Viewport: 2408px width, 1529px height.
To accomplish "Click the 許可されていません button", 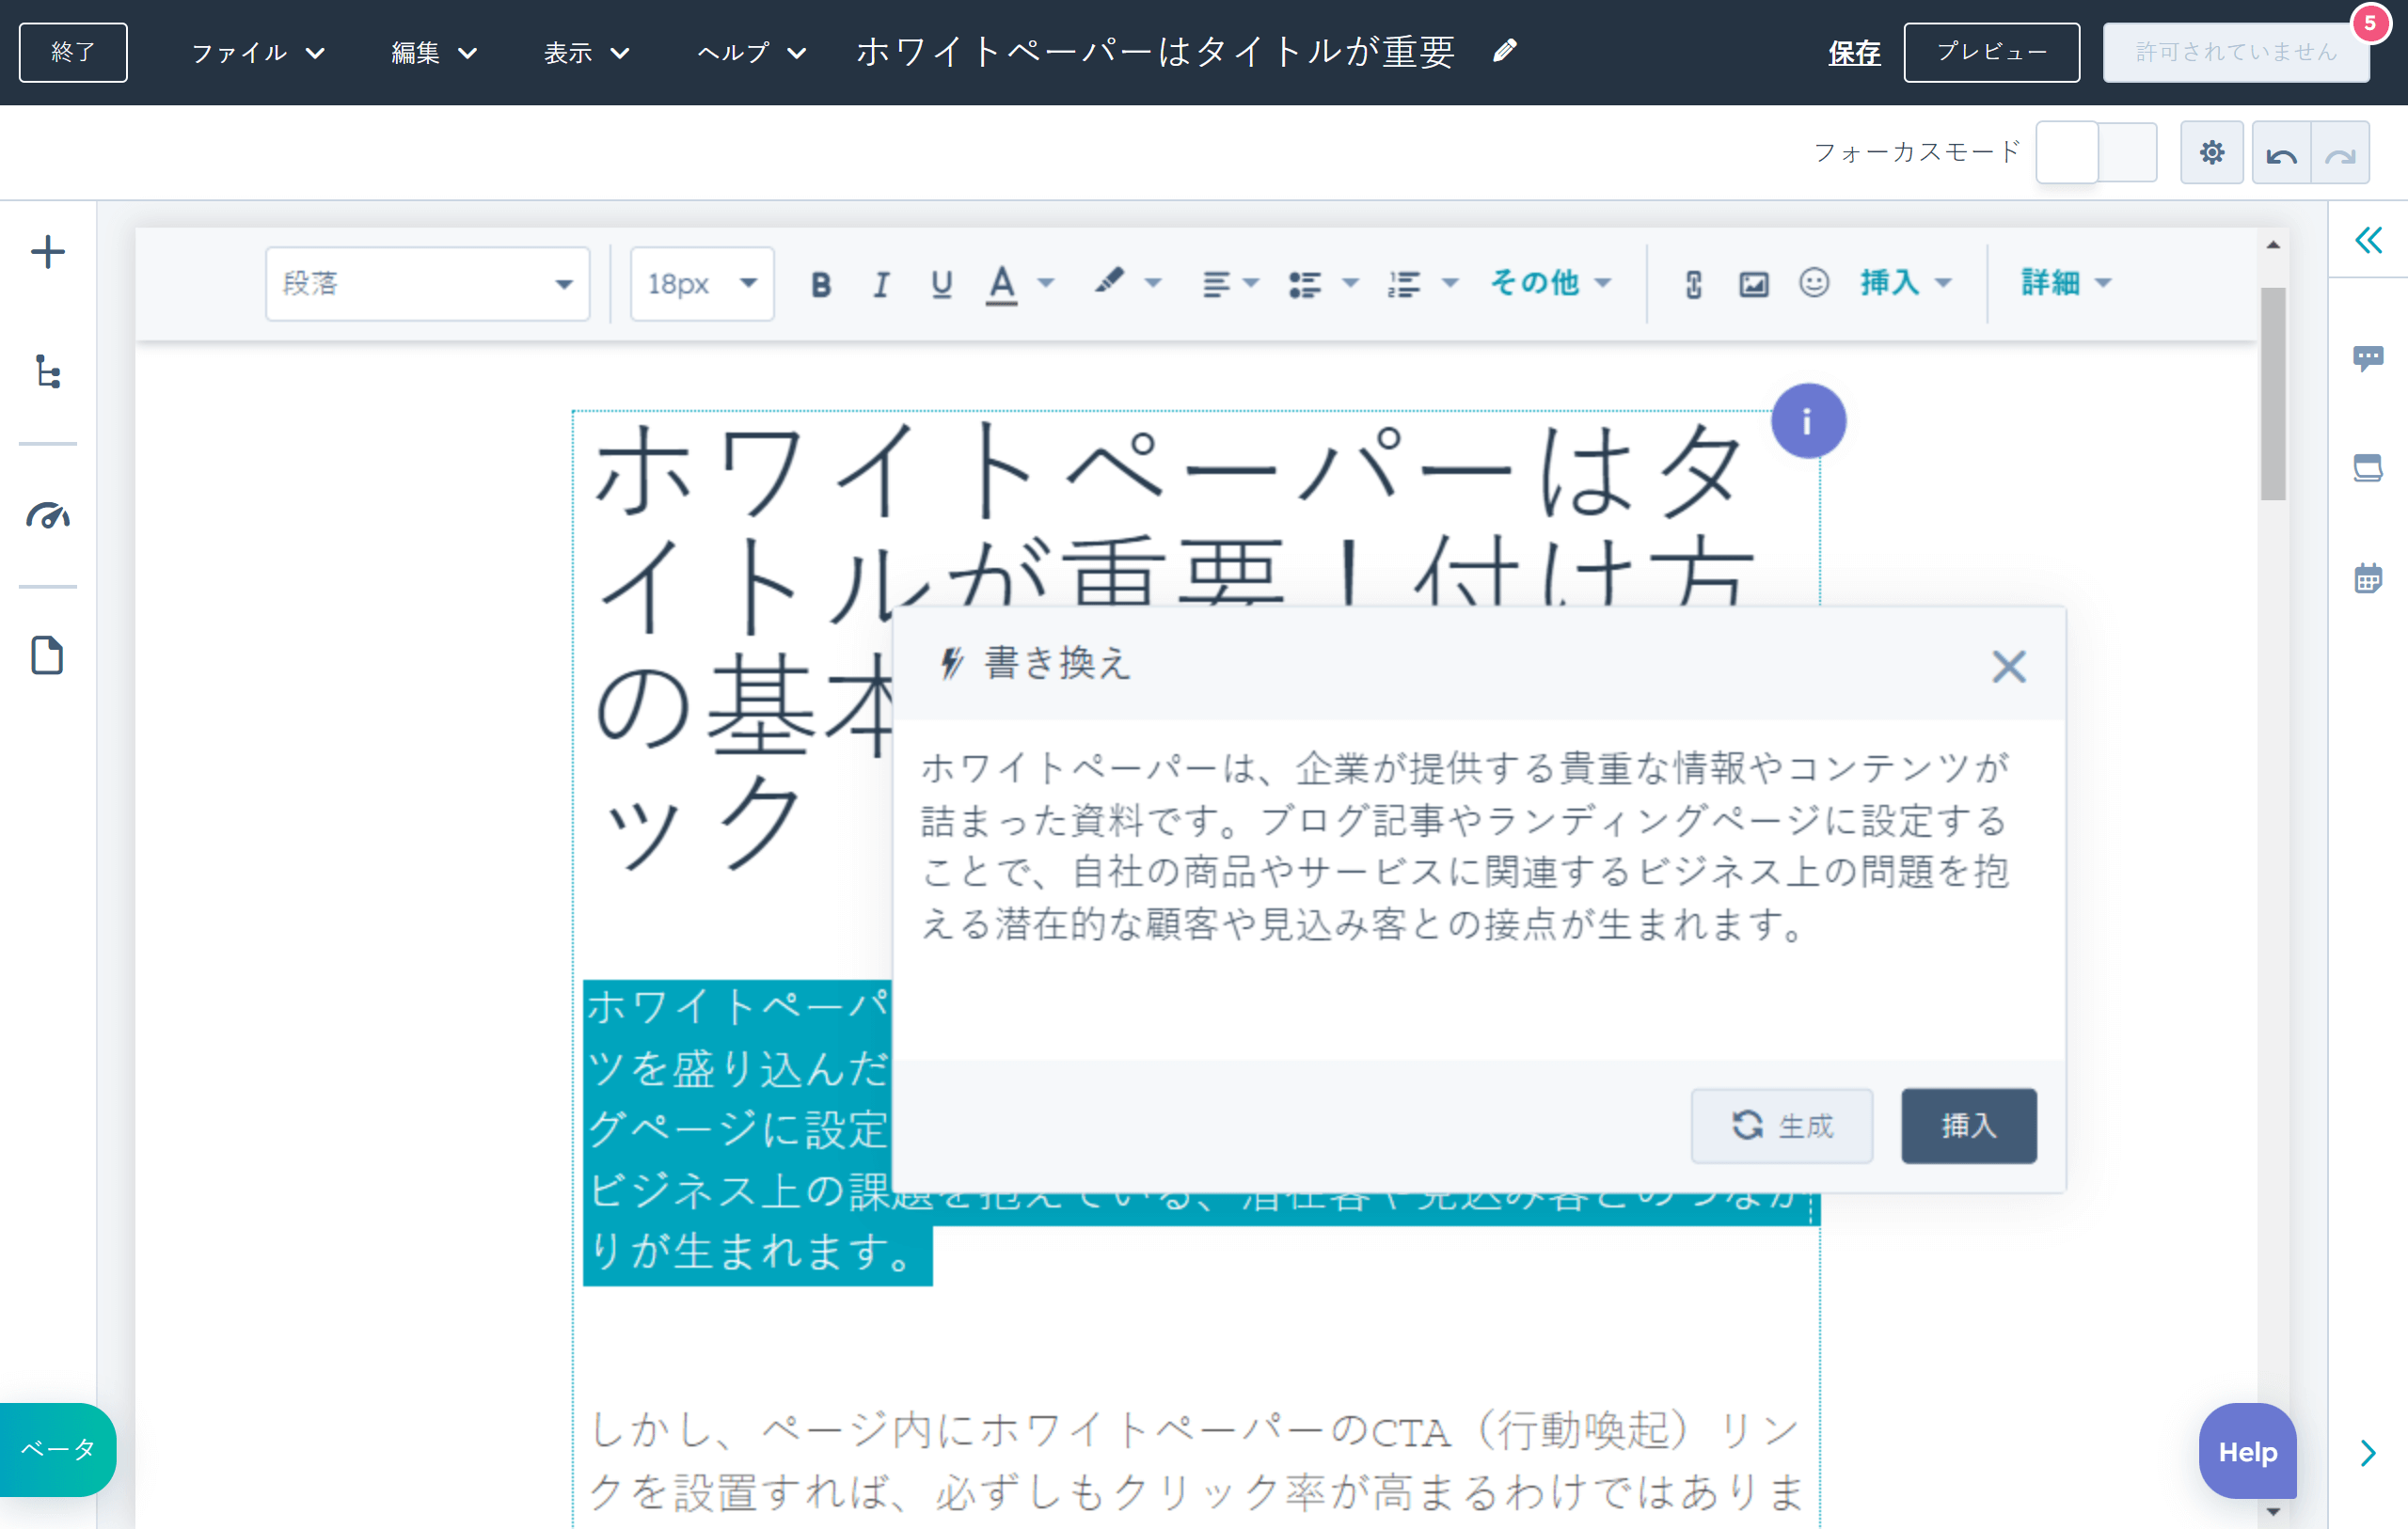I will pos(2236,52).
